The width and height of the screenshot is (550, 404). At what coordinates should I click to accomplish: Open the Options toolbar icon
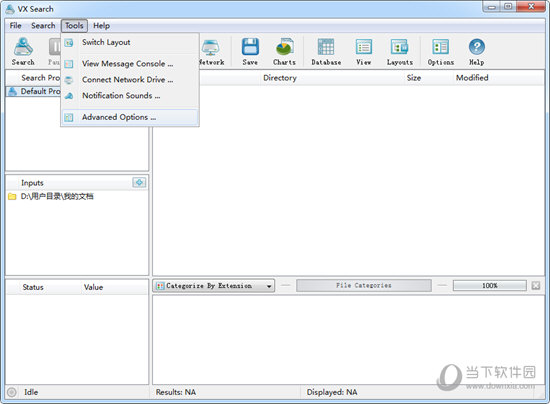pos(441,51)
